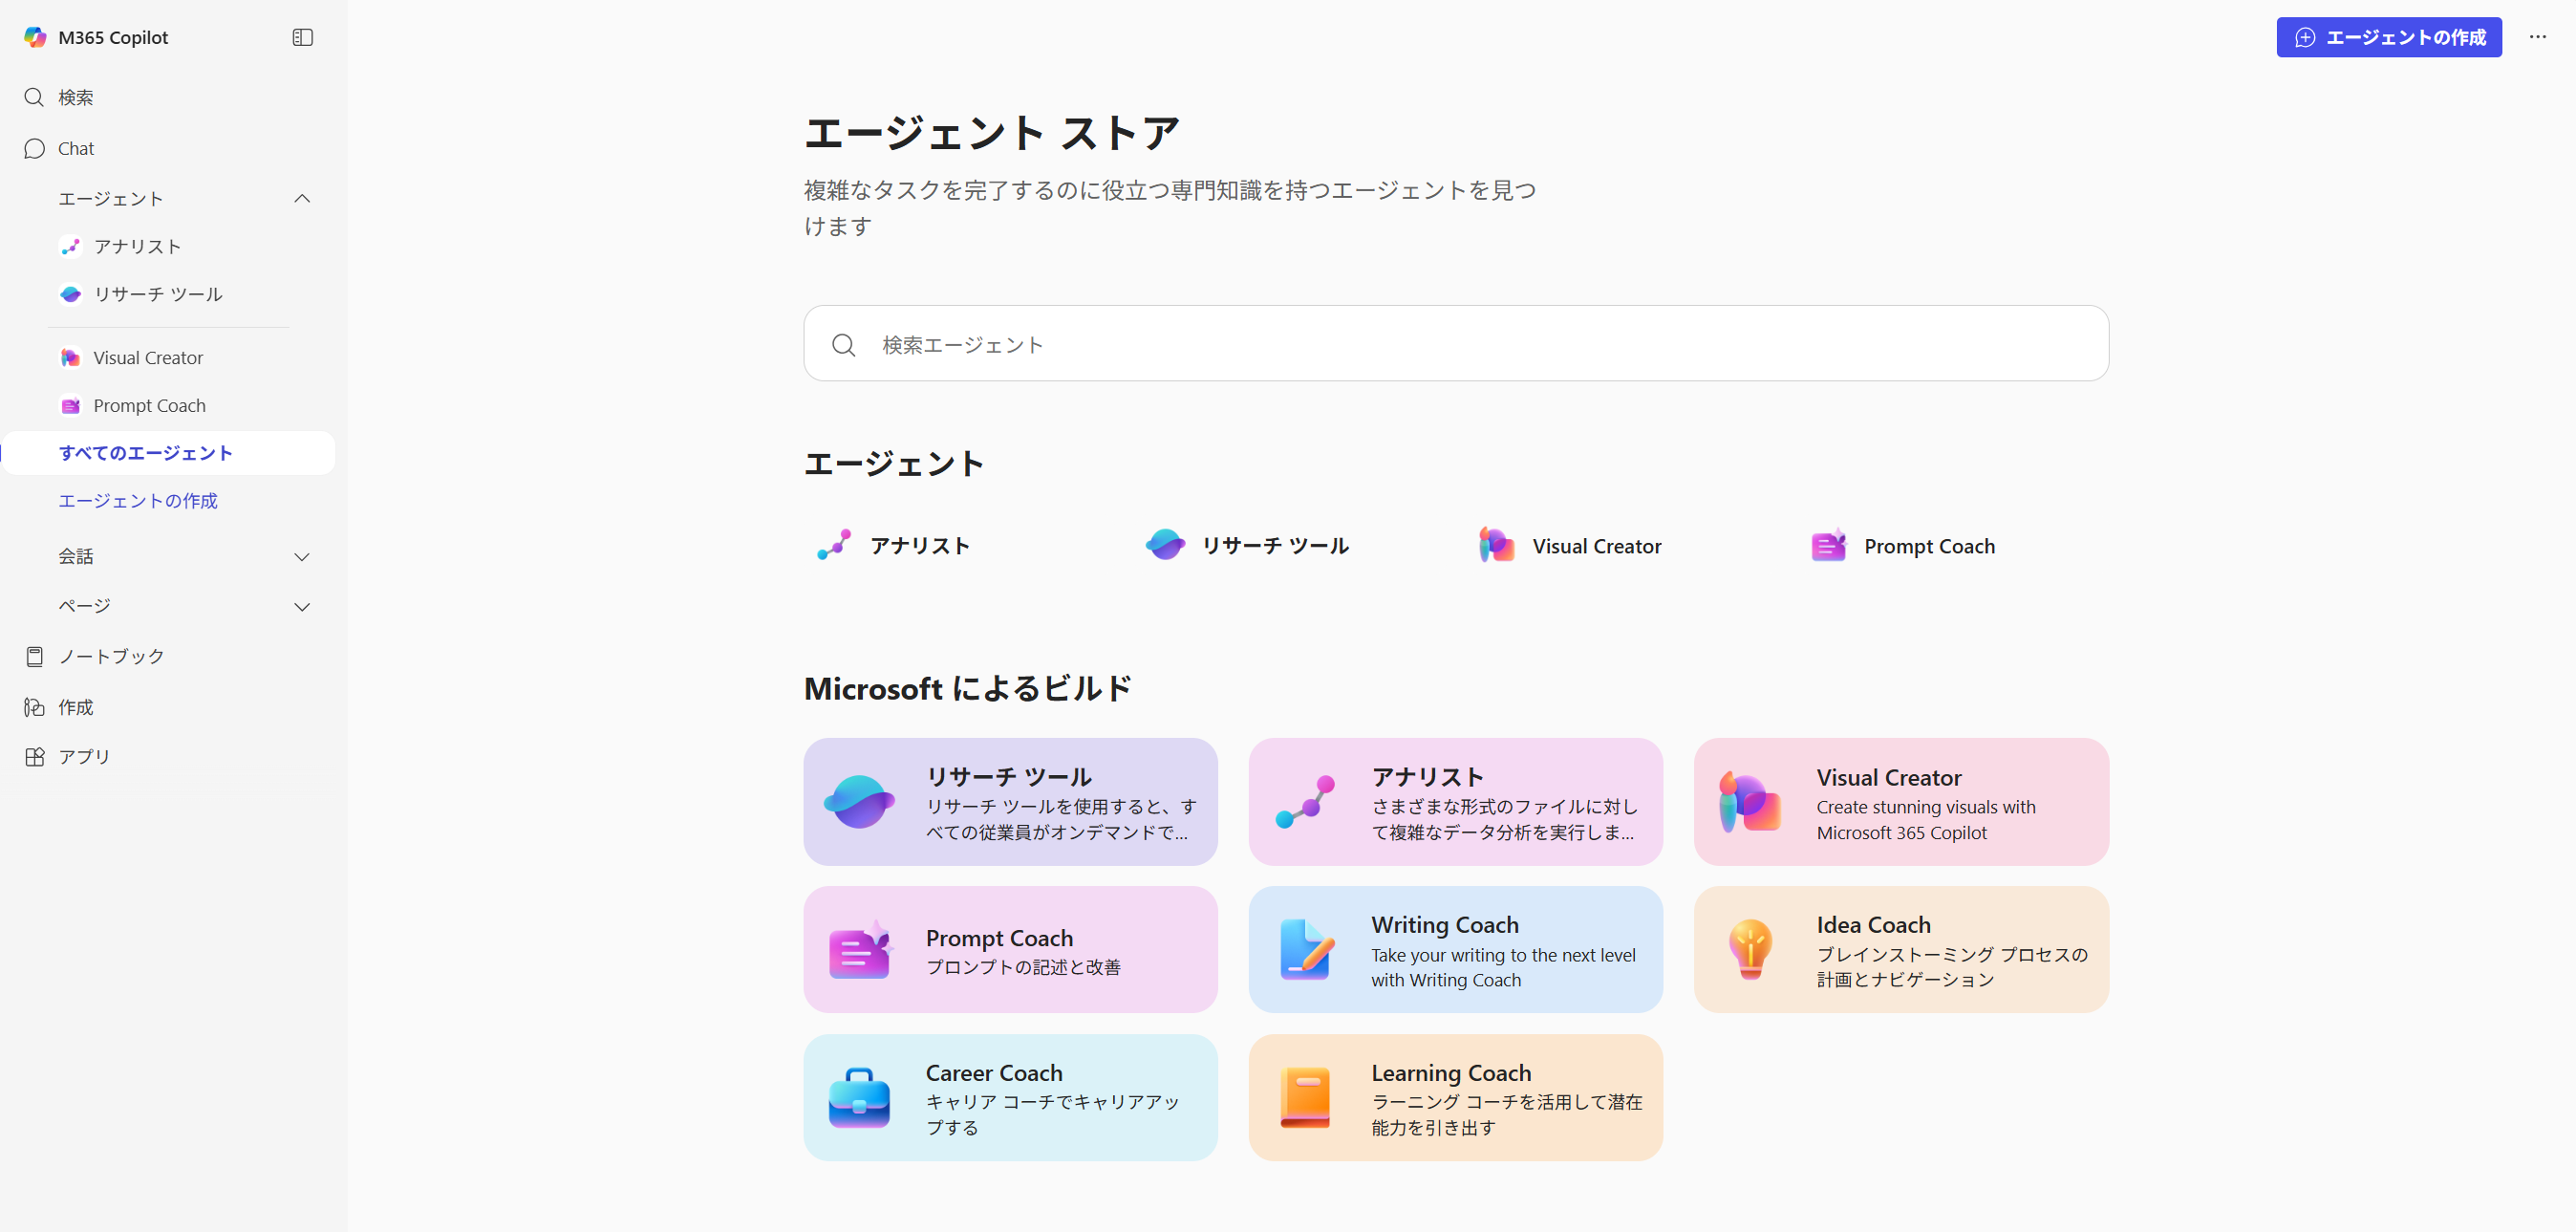Click the 'Prompt Coach' label in エージェント row
The image size is (2576, 1232).
point(1929,546)
